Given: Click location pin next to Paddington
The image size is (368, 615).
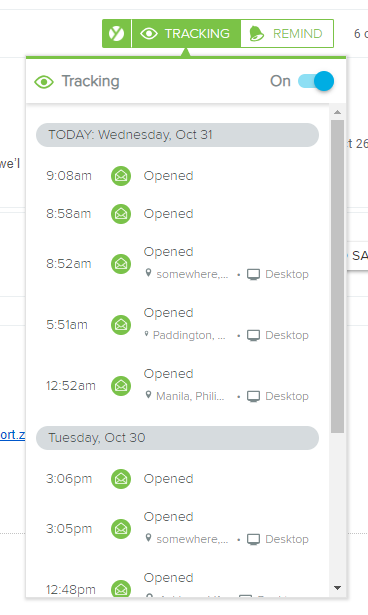Looking at the screenshot, I should (x=146, y=334).
